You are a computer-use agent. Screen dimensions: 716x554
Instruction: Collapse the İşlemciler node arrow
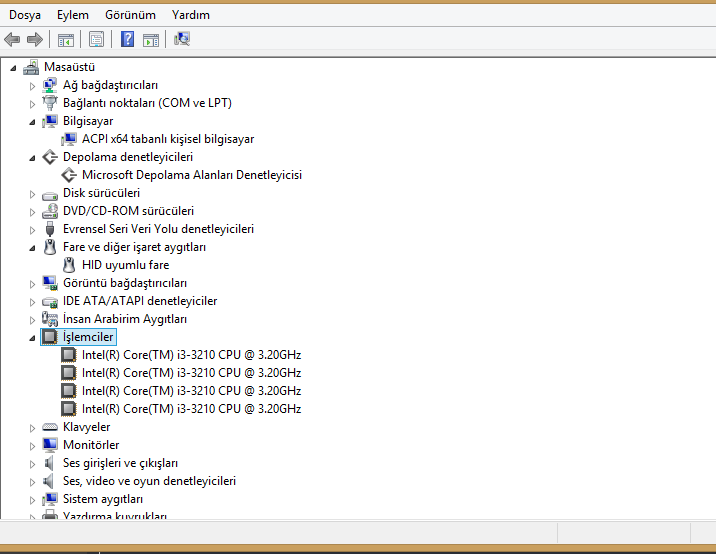click(32, 338)
